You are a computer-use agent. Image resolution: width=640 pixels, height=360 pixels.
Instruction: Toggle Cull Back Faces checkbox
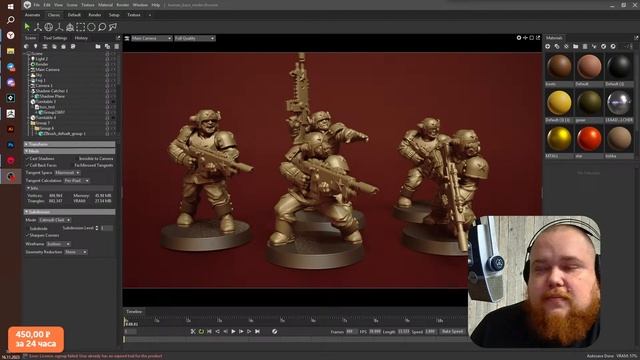point(27,165)
